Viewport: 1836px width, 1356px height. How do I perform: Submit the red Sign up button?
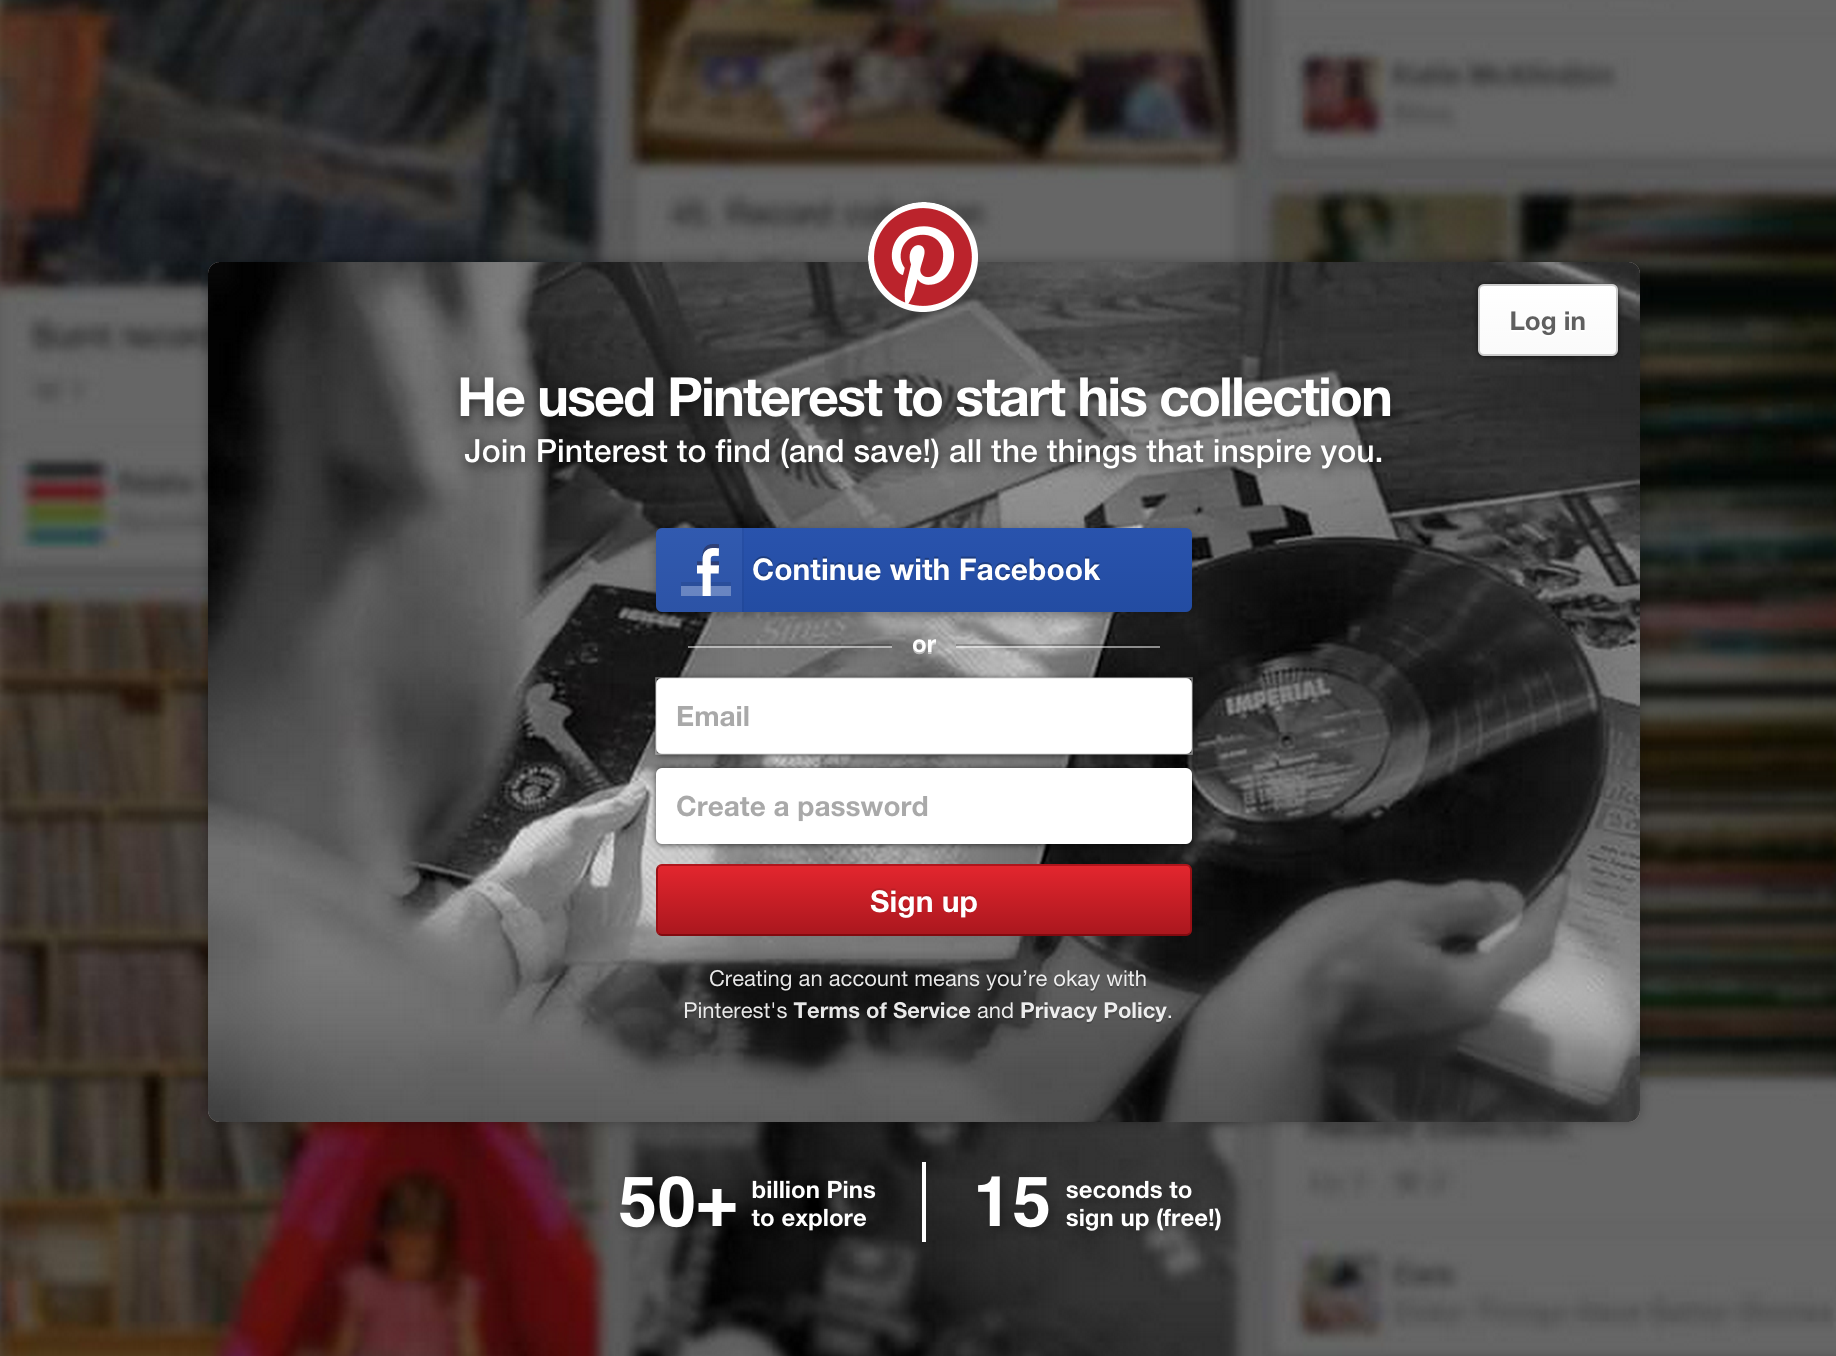[x=923, y=901]
